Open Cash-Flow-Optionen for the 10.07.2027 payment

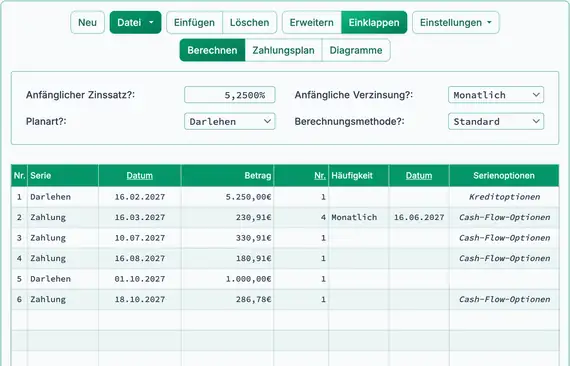504,238
